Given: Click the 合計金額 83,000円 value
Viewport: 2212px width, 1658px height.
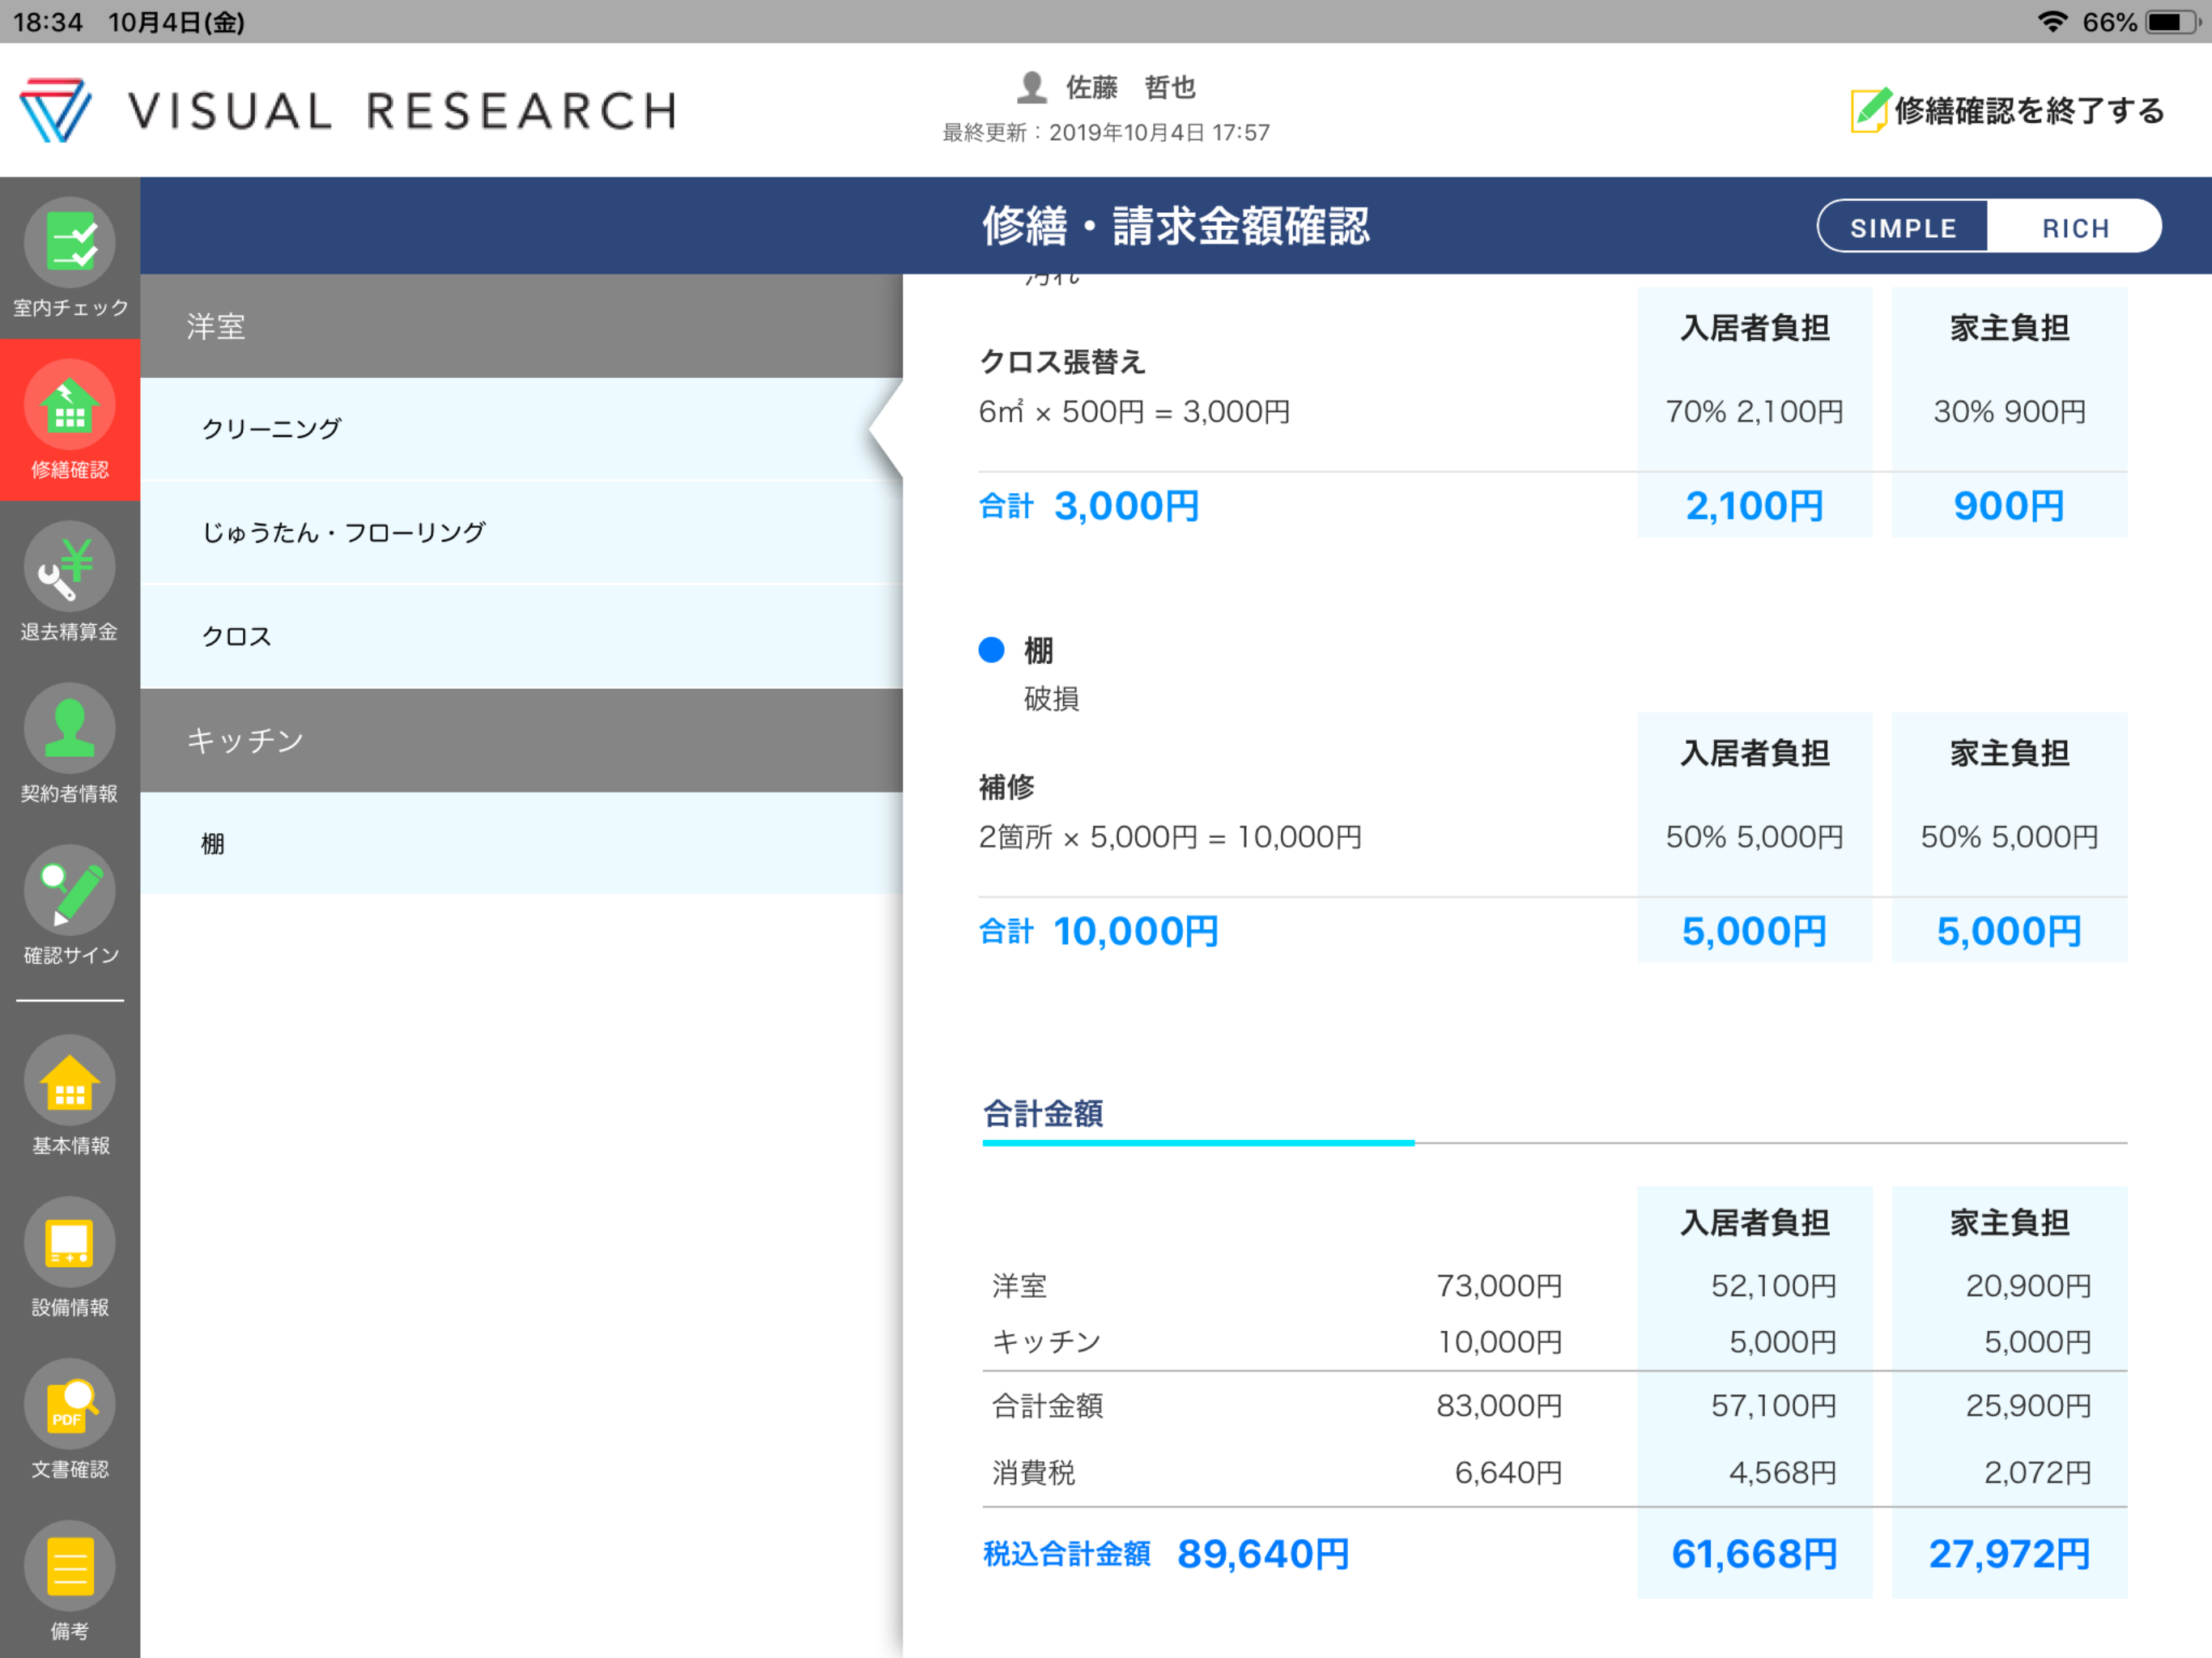Looking at the screenshot, I should [1499, 1406].
